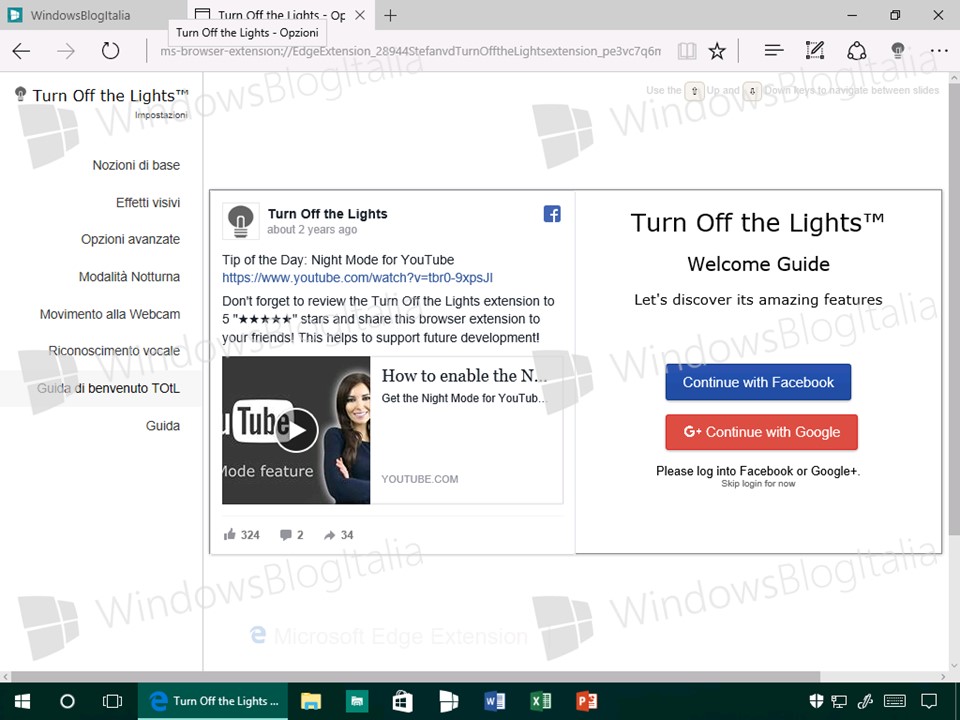Launch Excel from the taskbar

541,701
